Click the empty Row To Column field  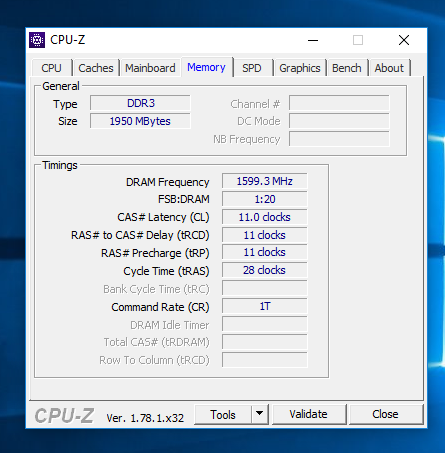[x=265, y=360]
